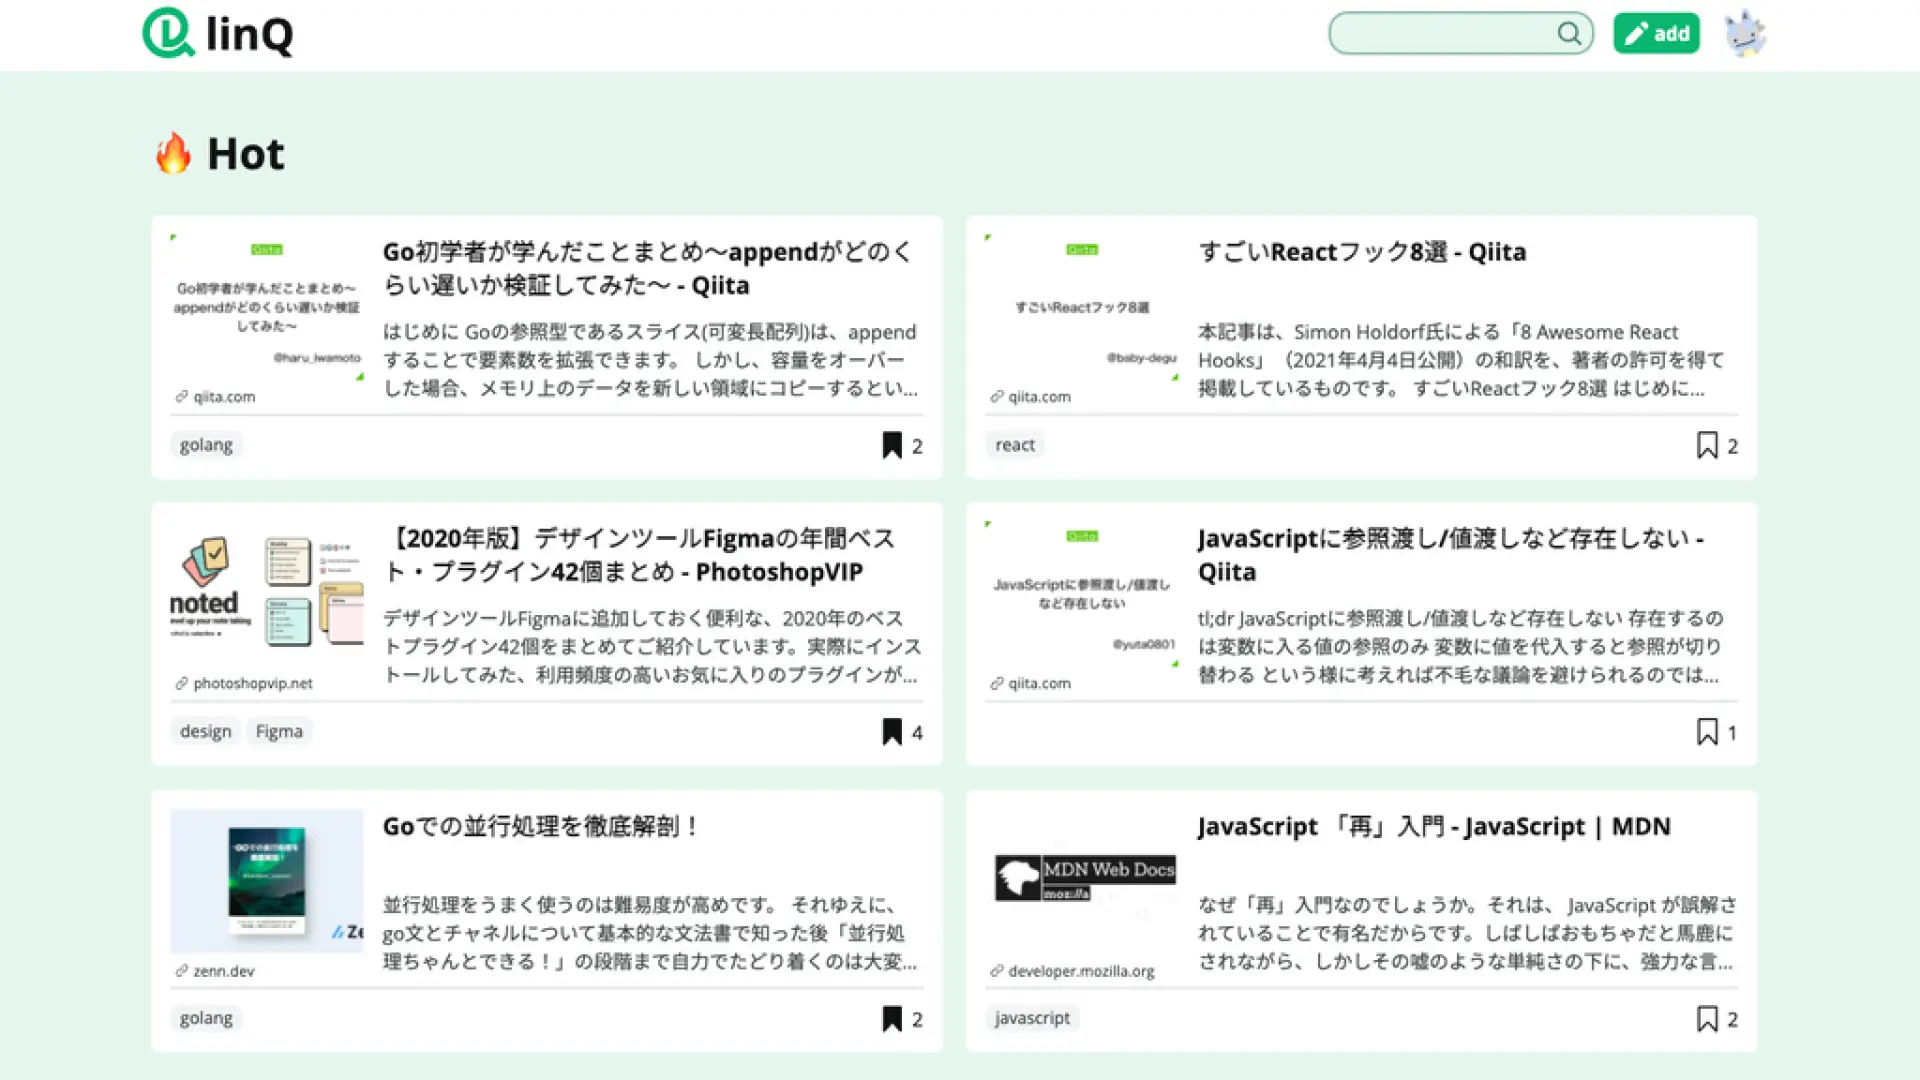The image size is (1920, 1080).
Task: Click the green add button
Action: [x=1656, y=34]
